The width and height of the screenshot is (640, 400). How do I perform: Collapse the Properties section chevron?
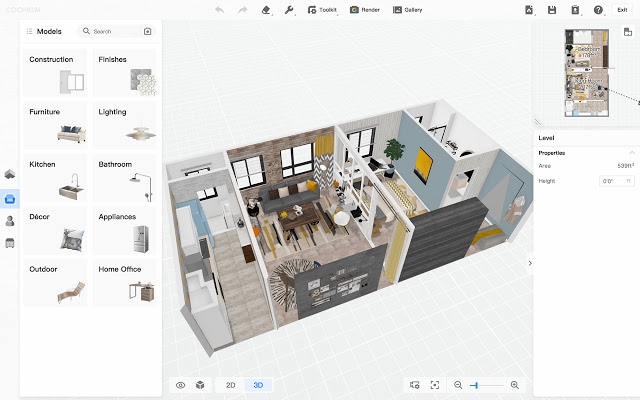630,153
